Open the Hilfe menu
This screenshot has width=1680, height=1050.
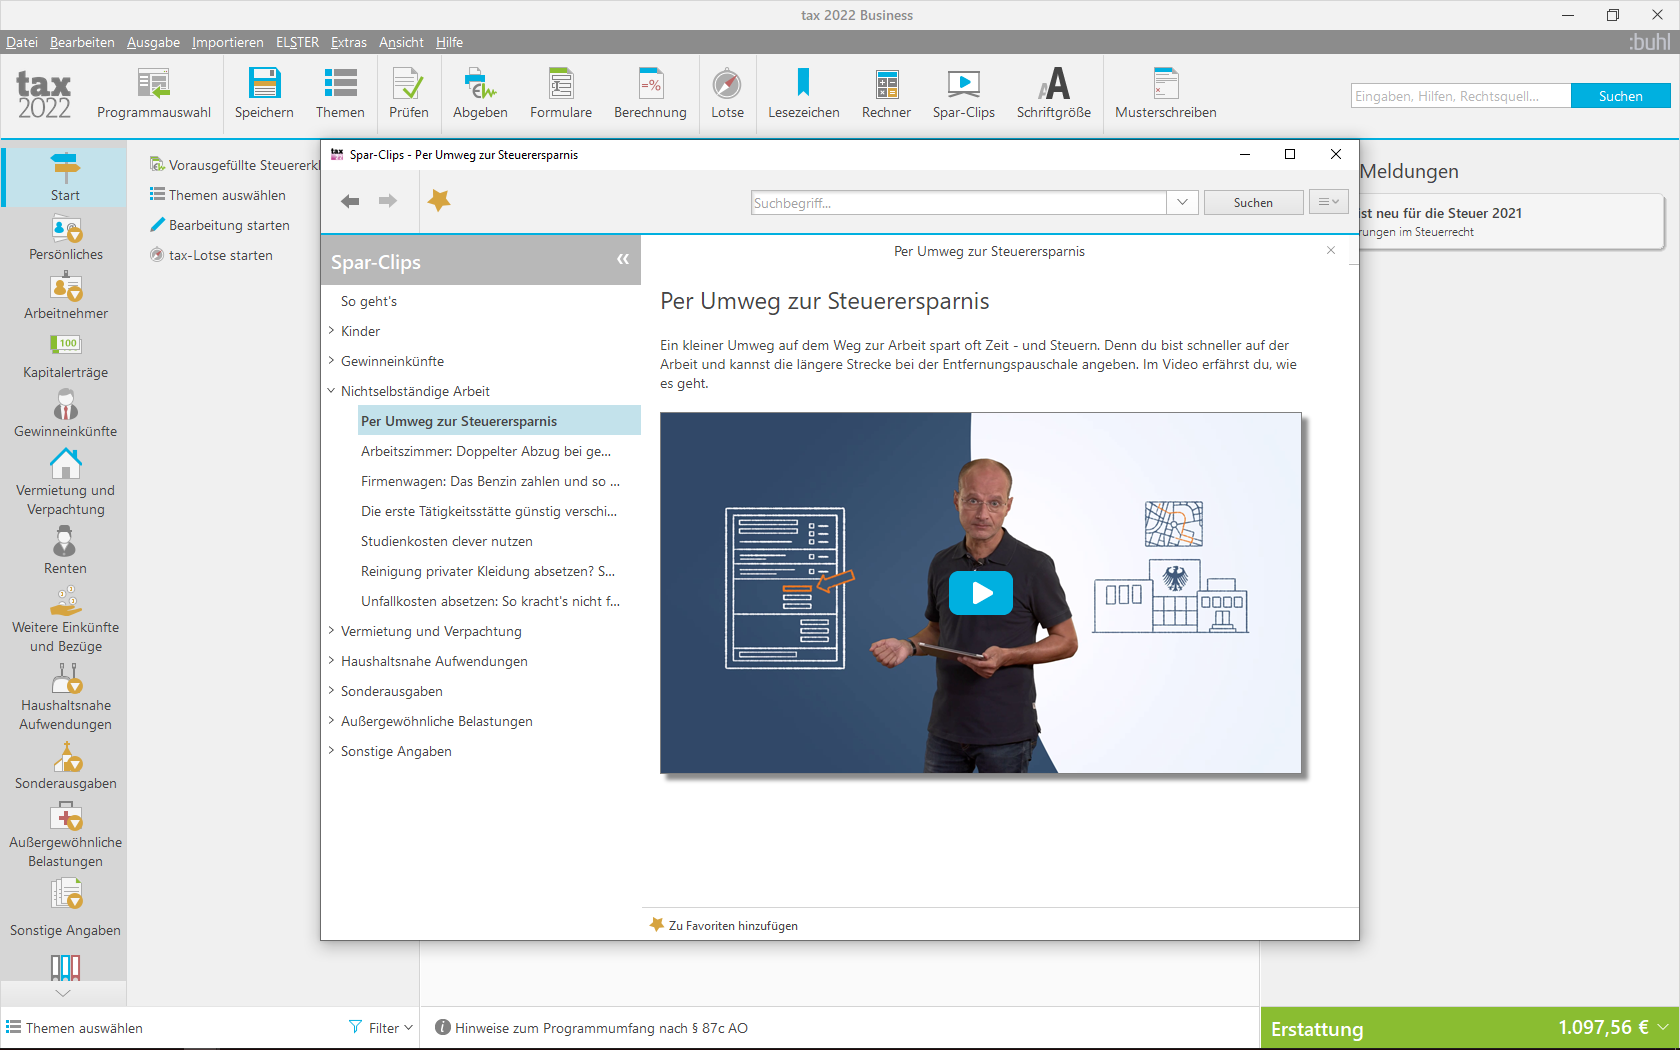(449, 42)
